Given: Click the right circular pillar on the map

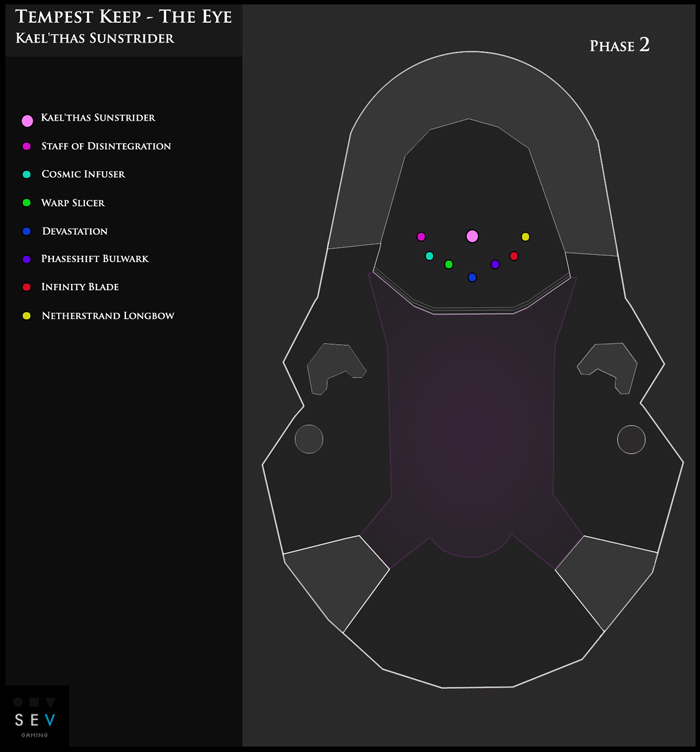Looking at the screenshot, I should [631, 439].
